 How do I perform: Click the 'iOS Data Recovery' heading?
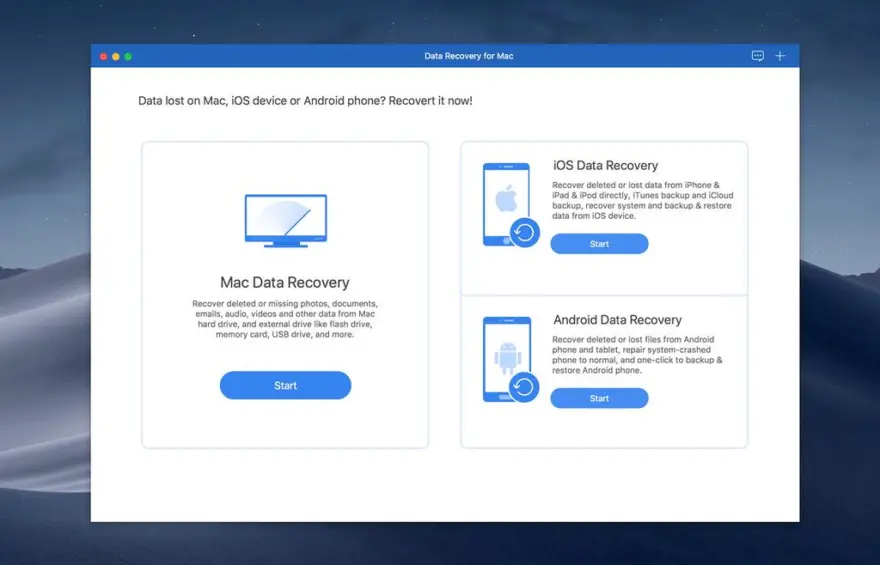[x=606, y=166]
